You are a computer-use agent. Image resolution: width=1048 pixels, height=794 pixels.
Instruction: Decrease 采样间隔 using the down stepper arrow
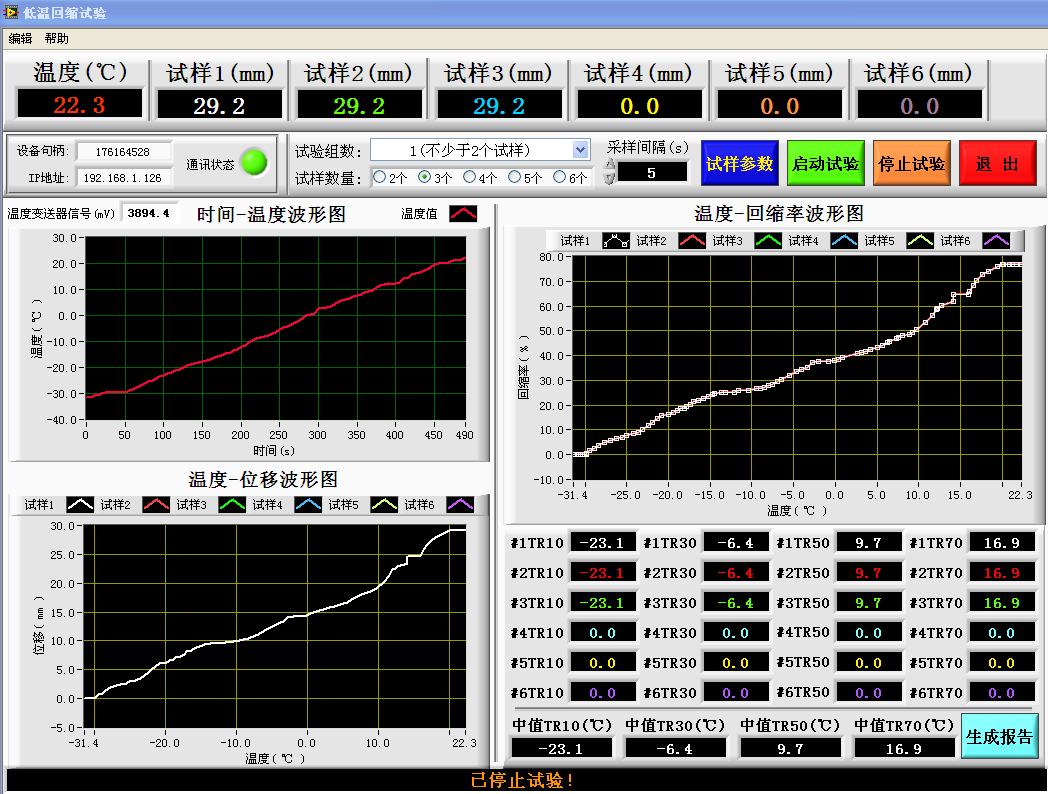(x=609, y=179)
